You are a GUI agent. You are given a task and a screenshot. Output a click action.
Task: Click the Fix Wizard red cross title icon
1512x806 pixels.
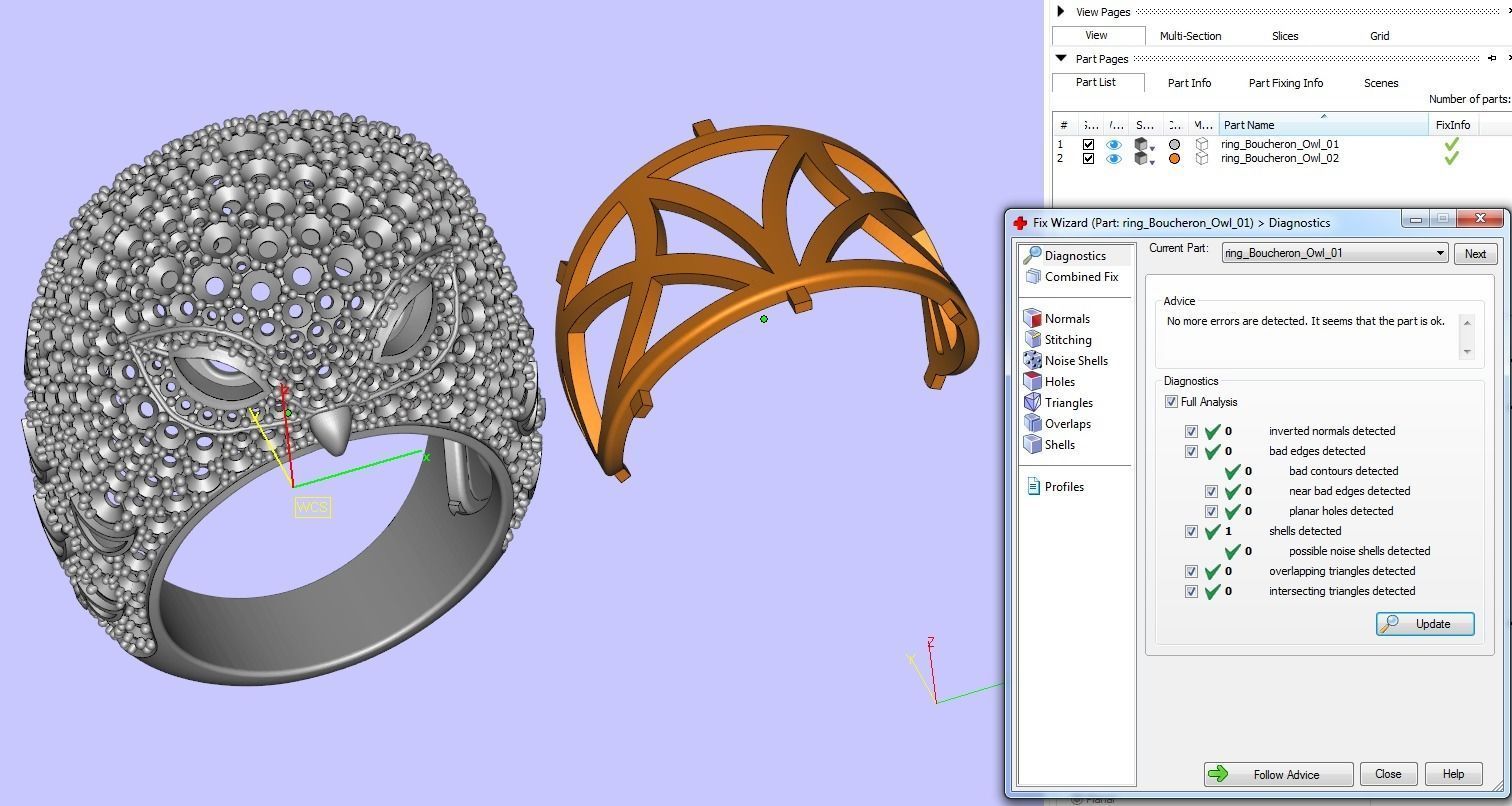click(1020, 222)
